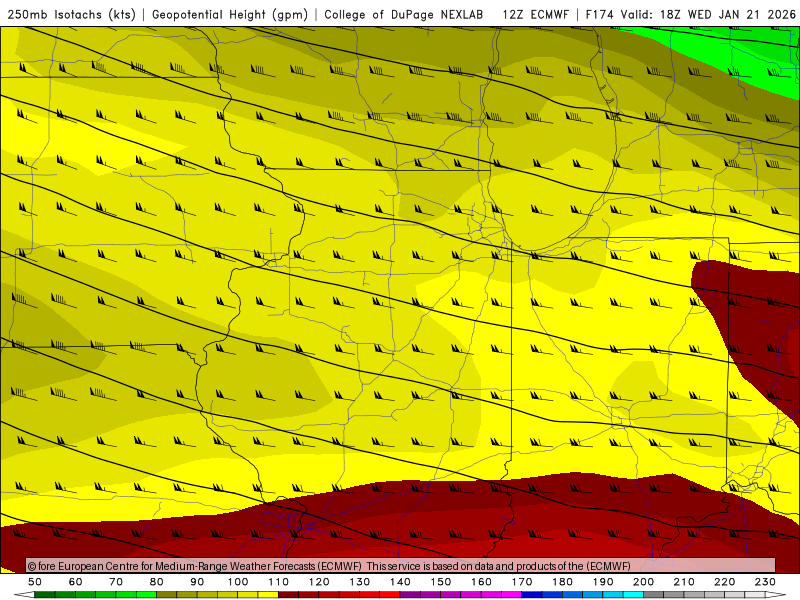Image resolution: width=800 pixels, height=600 pixels.
Task: Click the 100 label on color scale
Action: click(x=238, y=582)
